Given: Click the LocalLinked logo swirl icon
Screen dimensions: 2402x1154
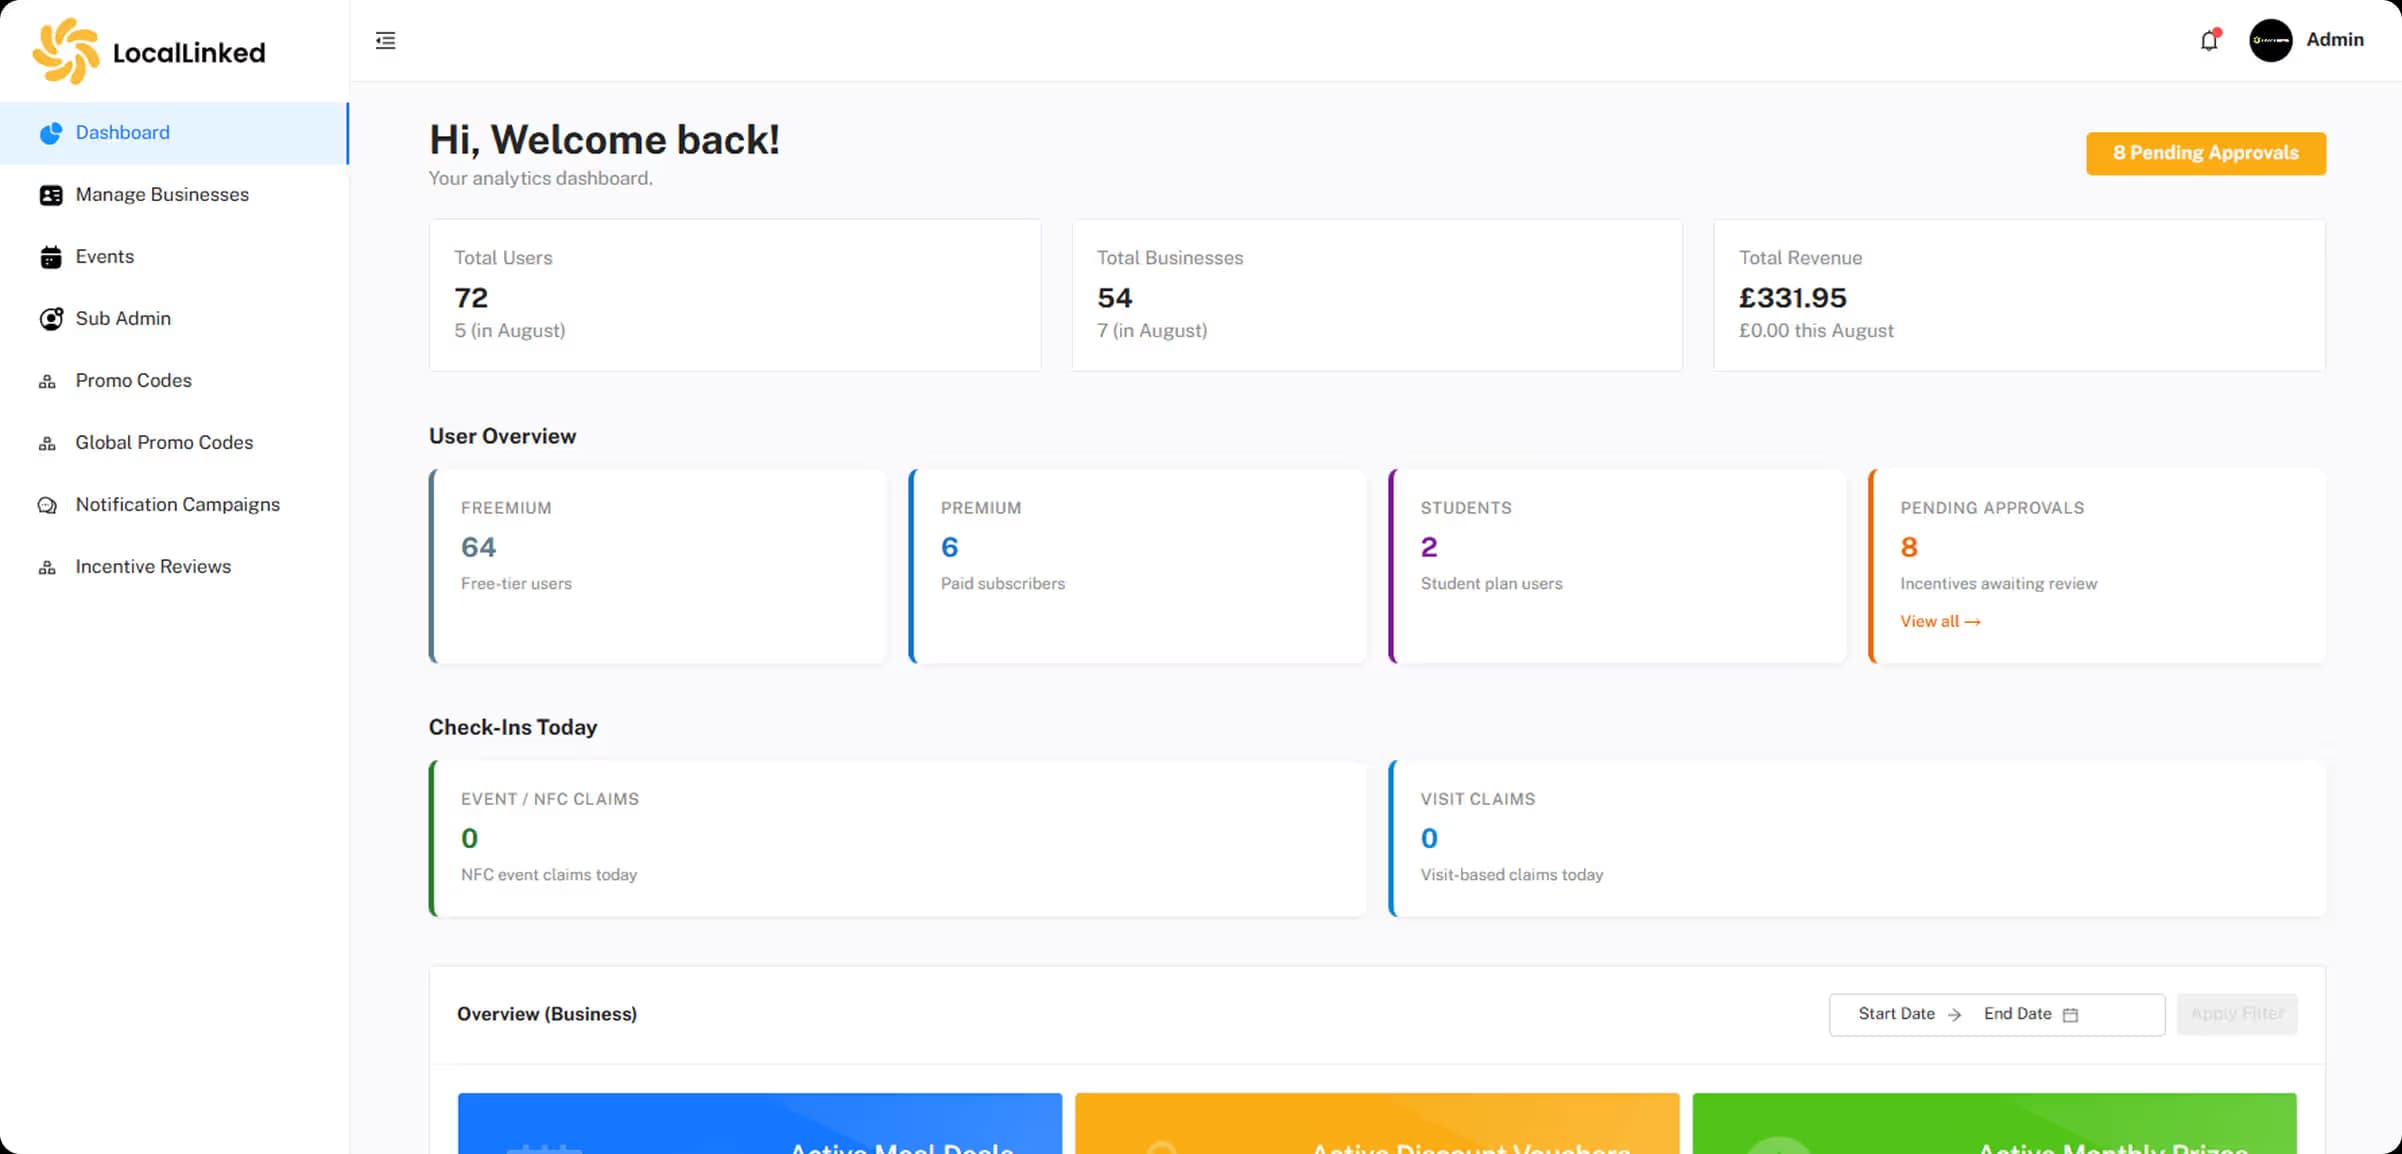Looking at the screenshot, I should click(x=66, y=51).
